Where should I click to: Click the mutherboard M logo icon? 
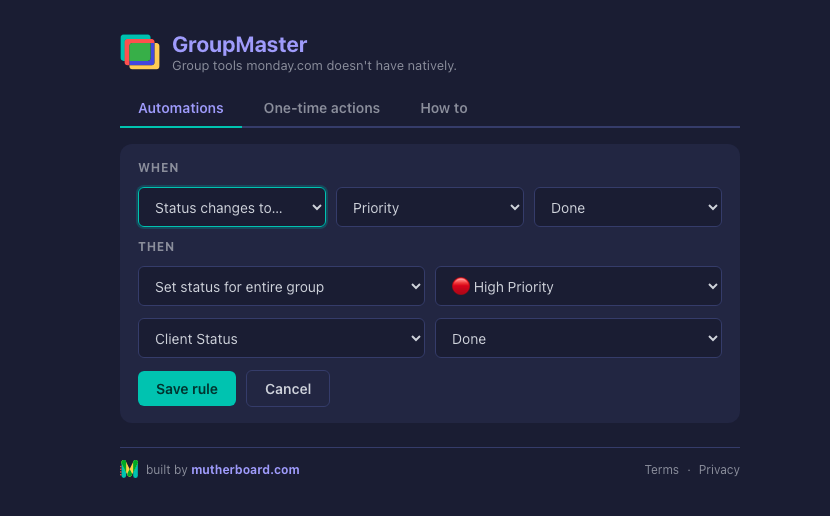coord(129,469)
